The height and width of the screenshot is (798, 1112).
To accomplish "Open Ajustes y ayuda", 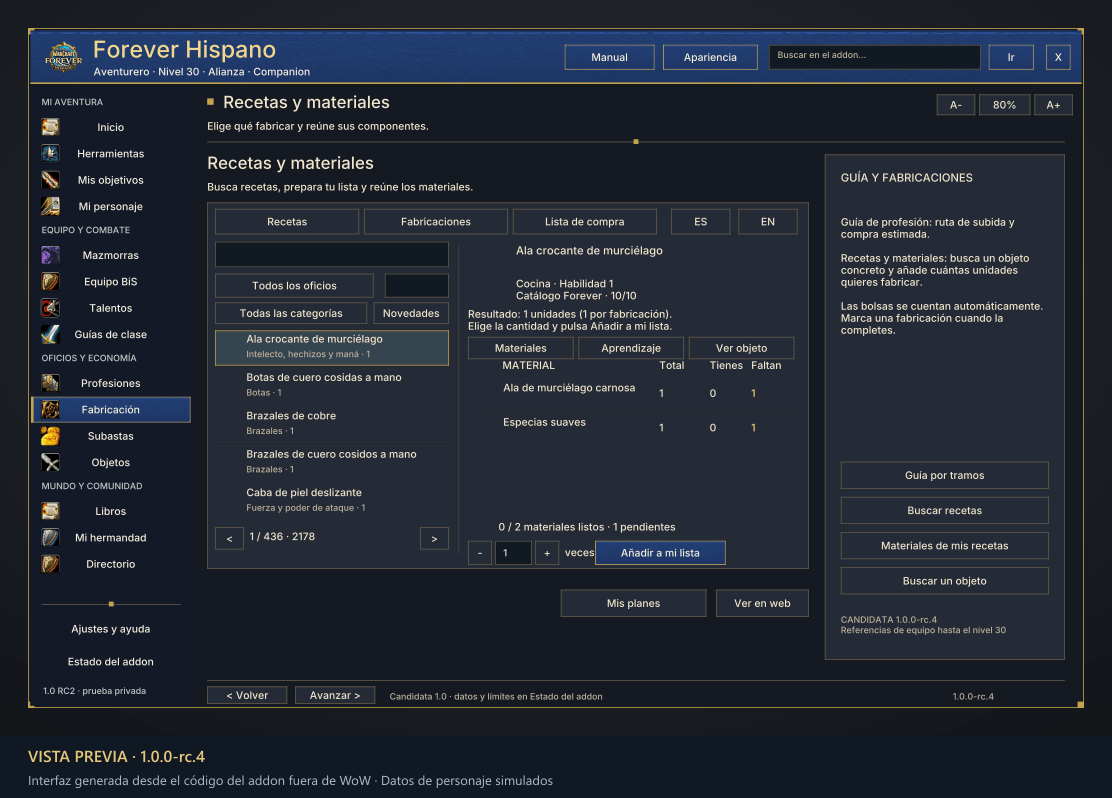I will pyautogui.click(x=111, y=629).
